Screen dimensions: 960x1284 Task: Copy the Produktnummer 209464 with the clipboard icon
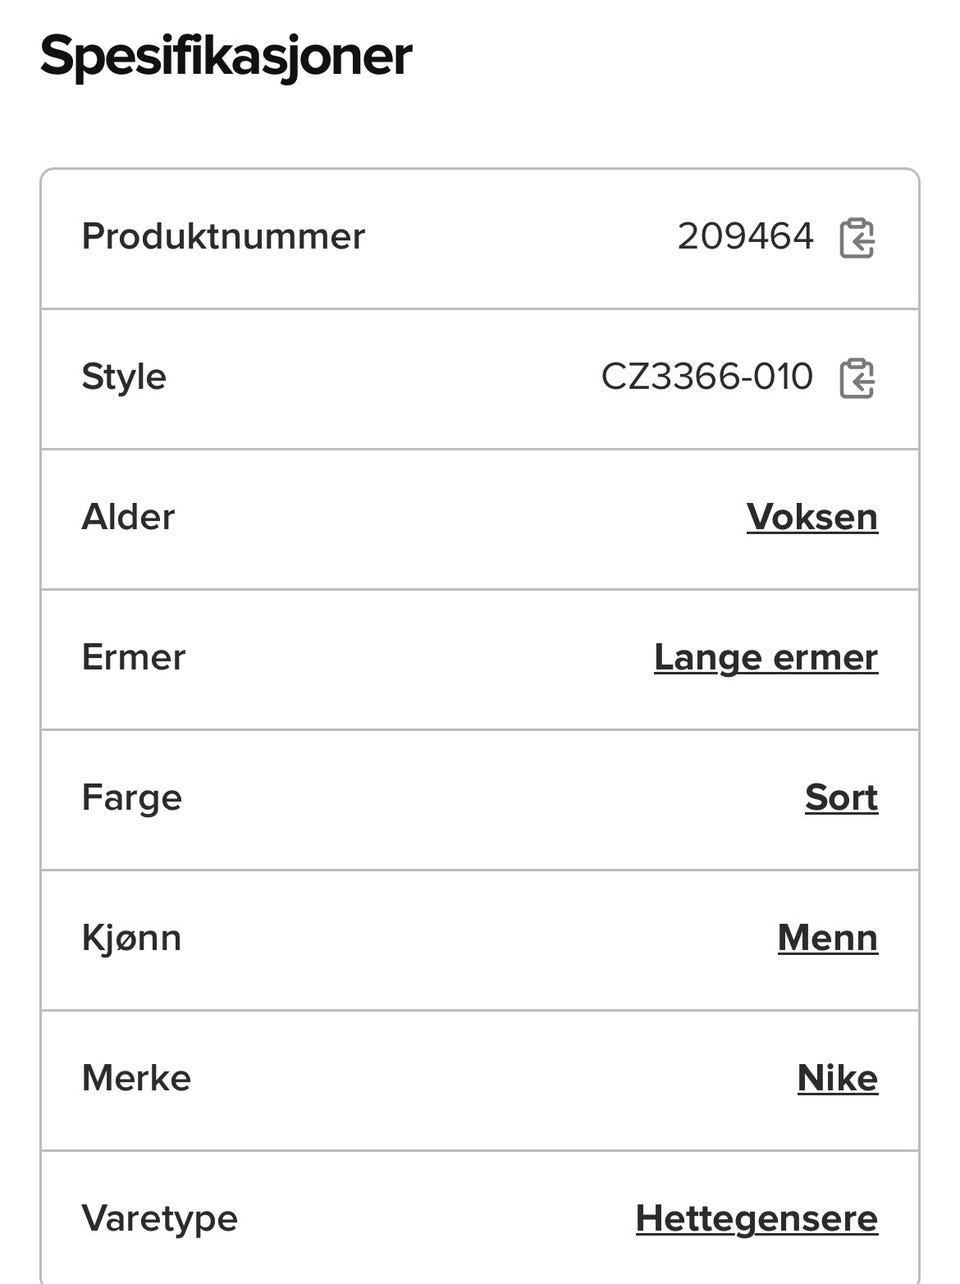(857, 238)
